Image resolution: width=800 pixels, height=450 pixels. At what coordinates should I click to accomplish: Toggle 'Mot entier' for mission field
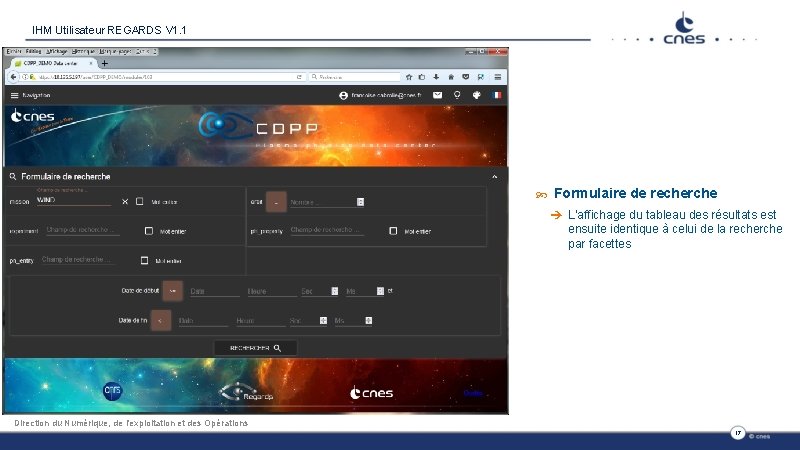click(139, 202)
